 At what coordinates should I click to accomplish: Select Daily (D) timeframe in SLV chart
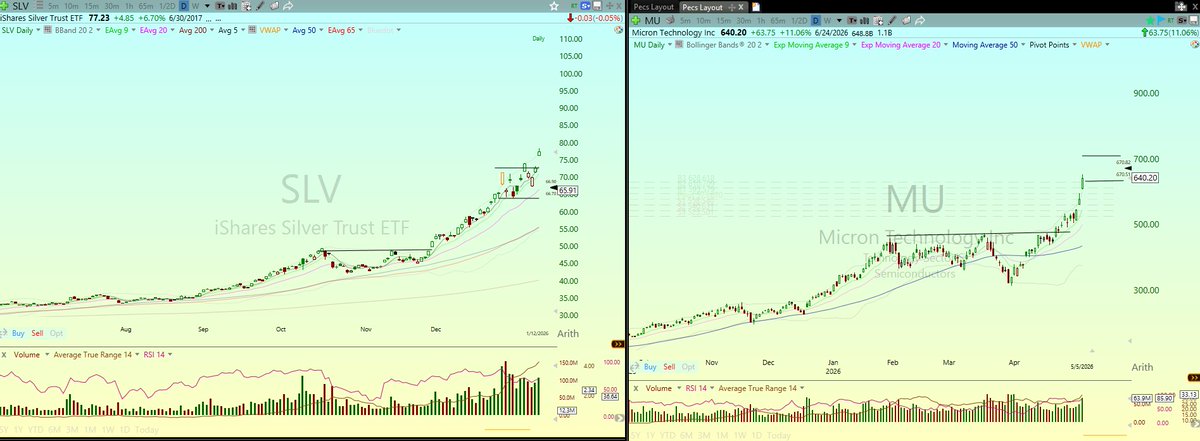[x=183, y=6]
